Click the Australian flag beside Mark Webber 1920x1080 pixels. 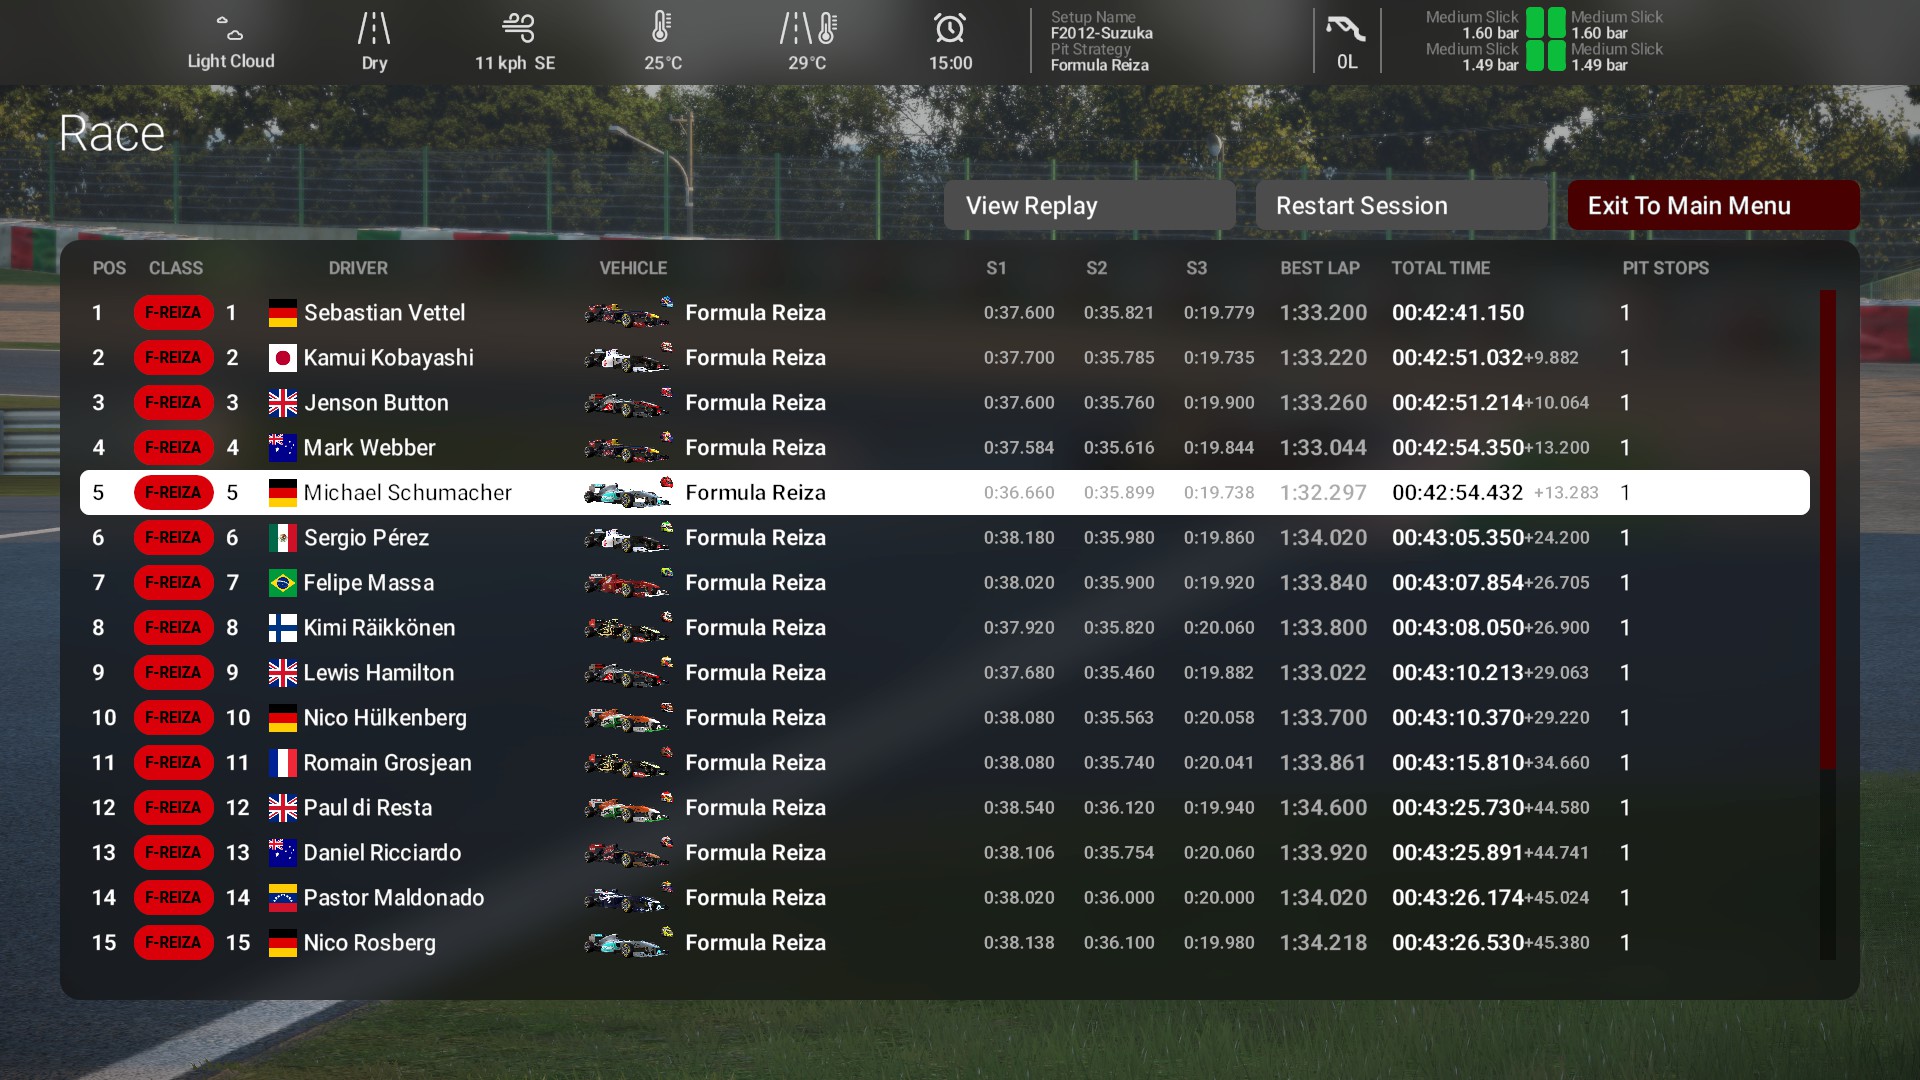tap(283, 448)
